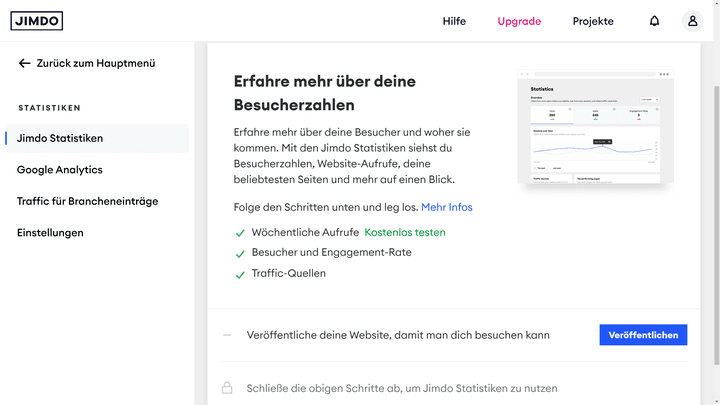Click the text Traffic-Quellen
The height and width of the screenshot is (405, 720).
(289, 273)
